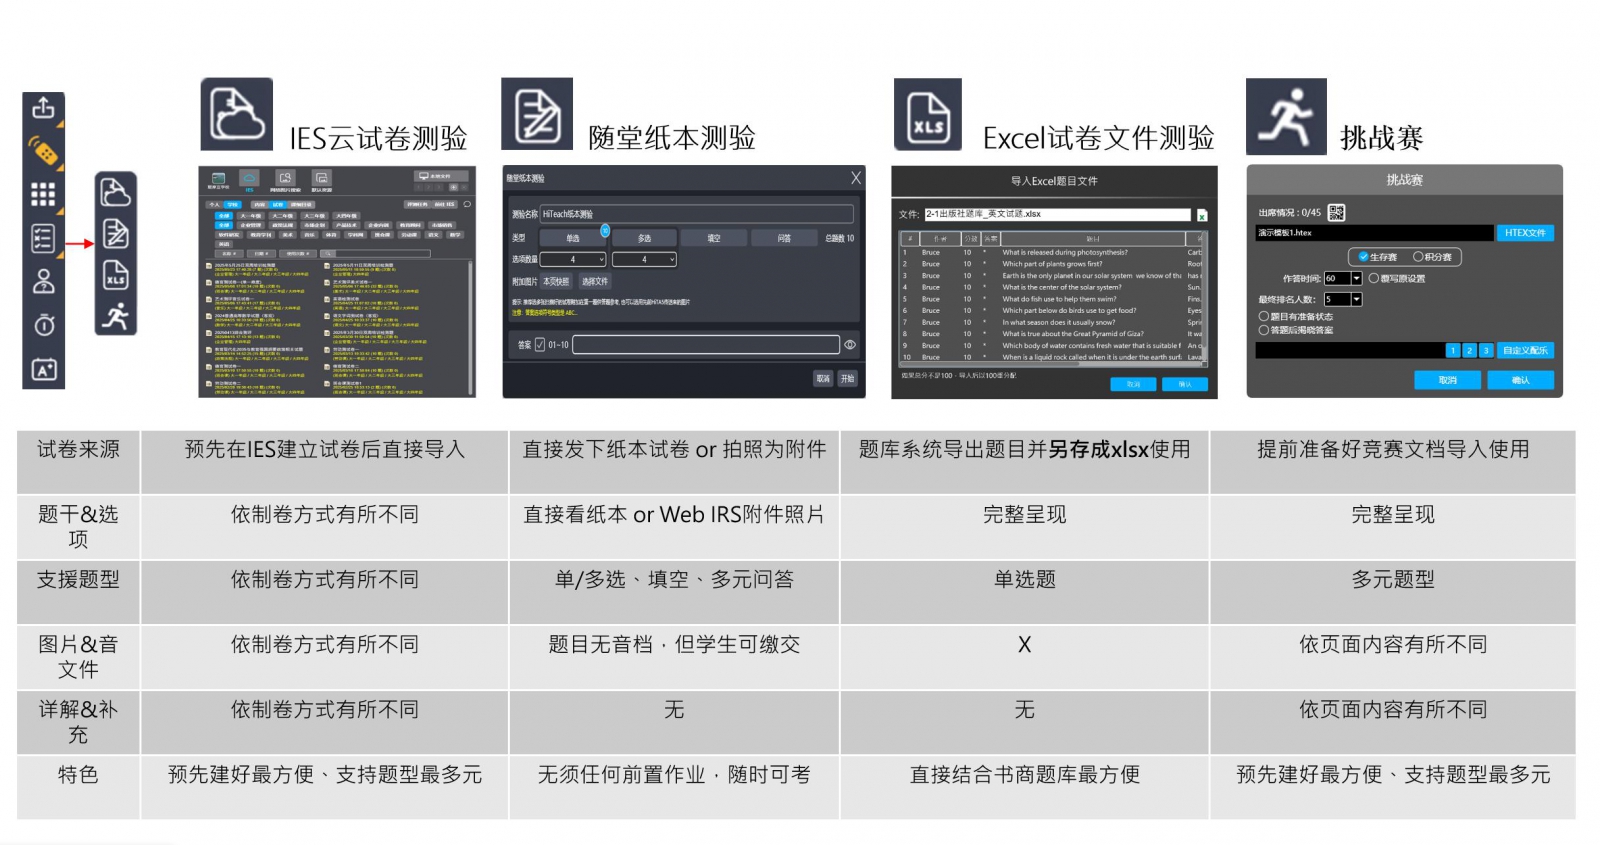The width and height of the screenshot is (1600, 845).
Task: Click the share/export icon in the left toolbar
Action: click(x=43, y=108)
